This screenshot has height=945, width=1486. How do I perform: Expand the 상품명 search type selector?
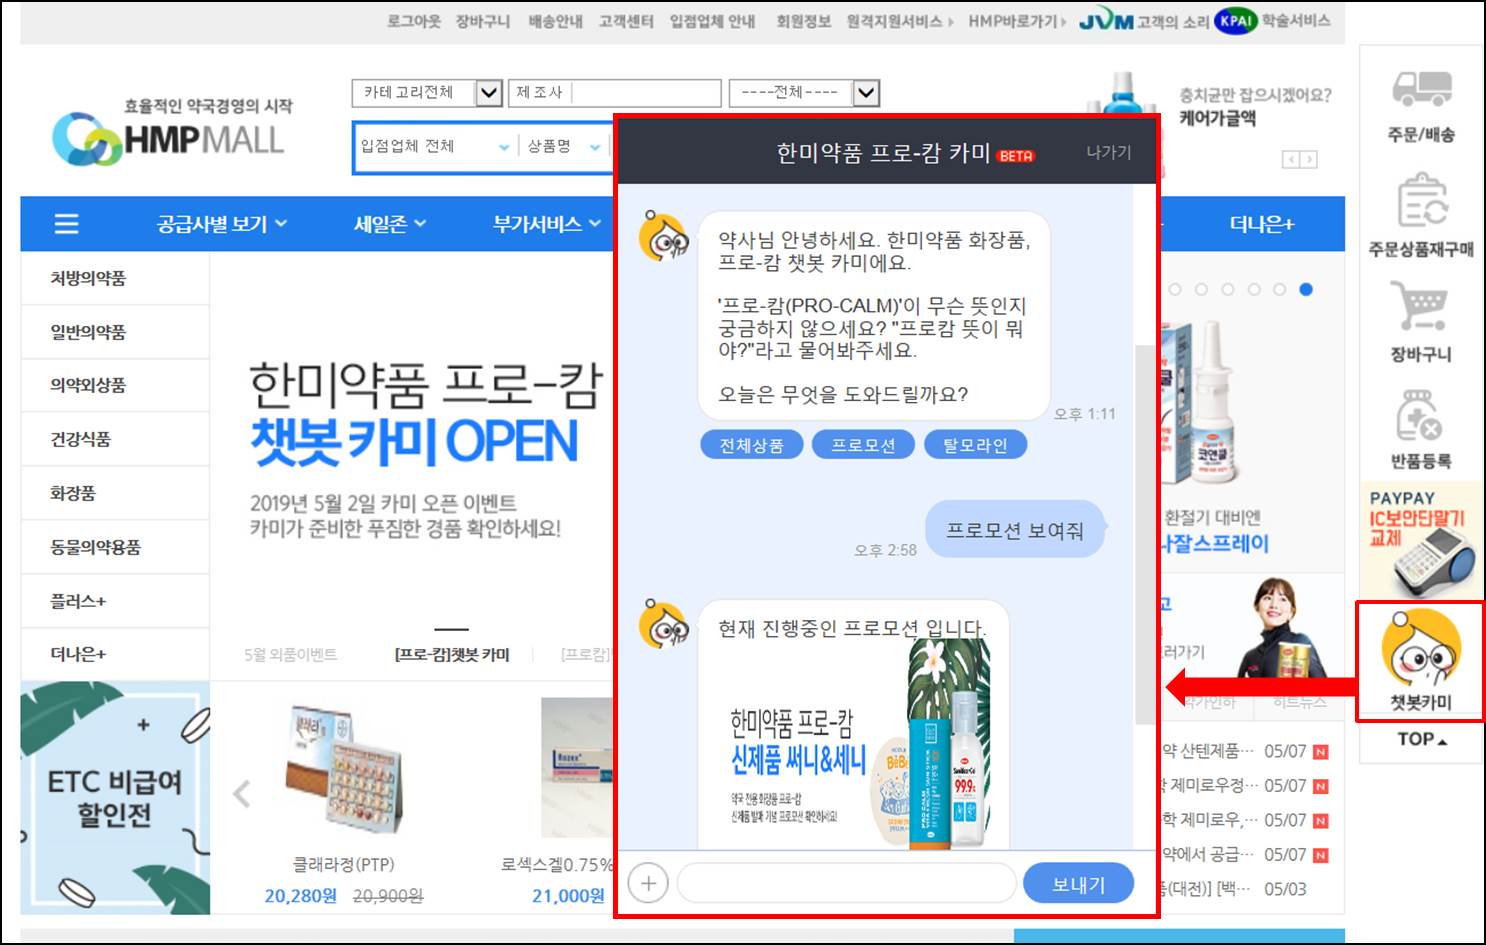click(x=564, y=146)
